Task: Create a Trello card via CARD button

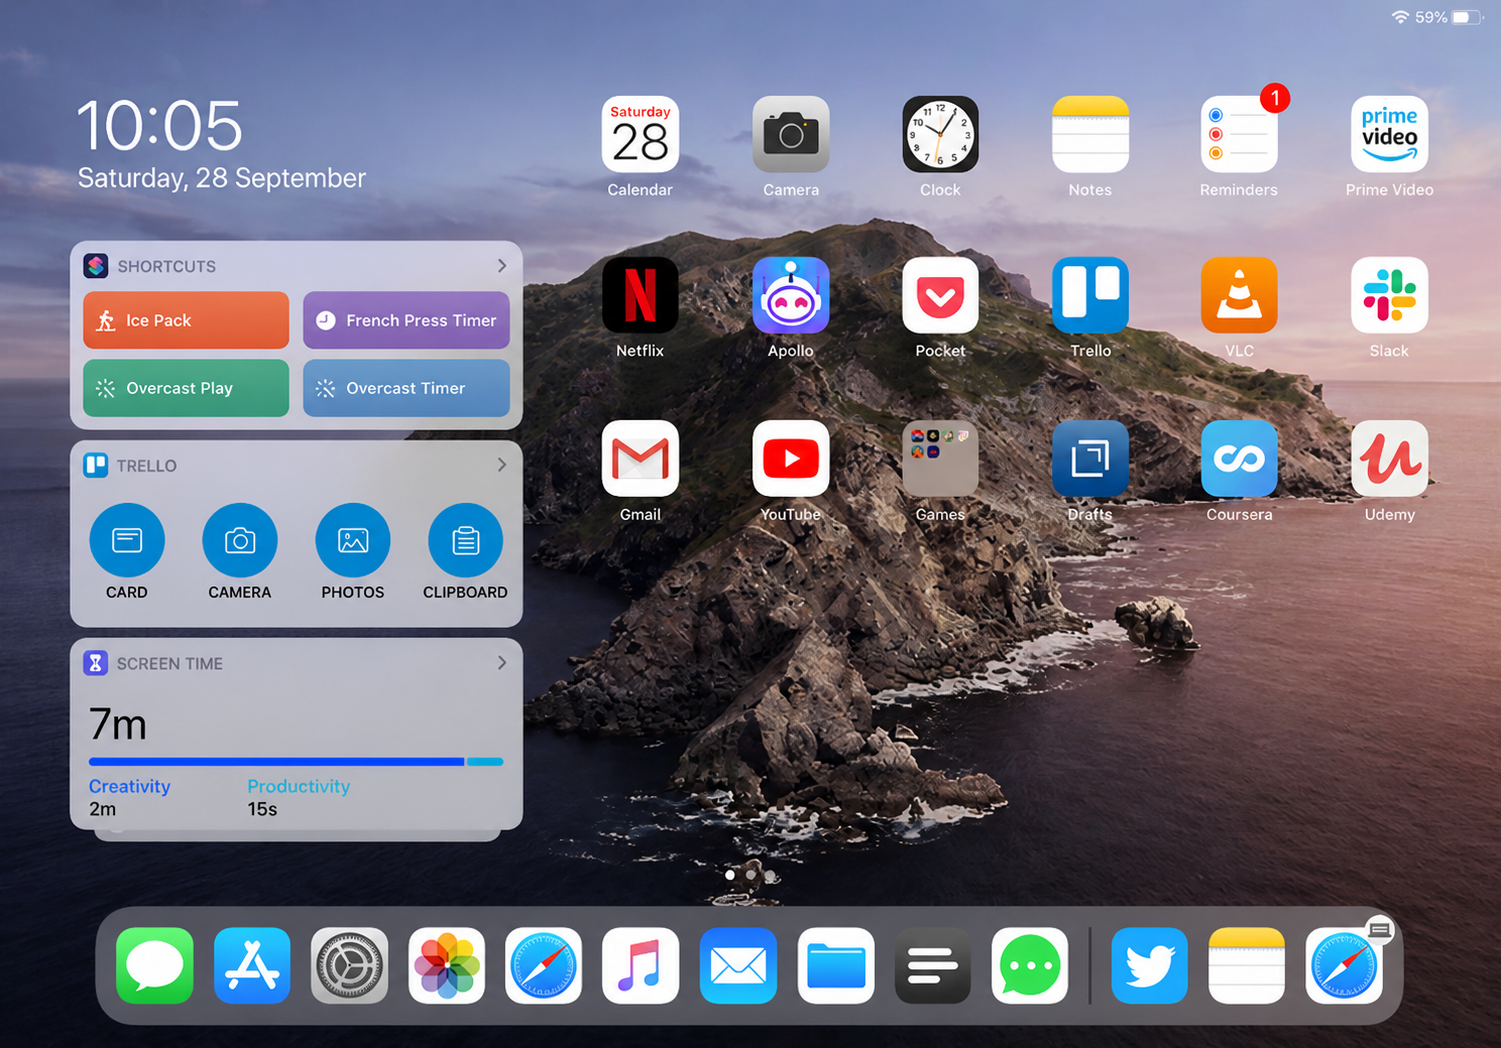Action: point(127,541)
